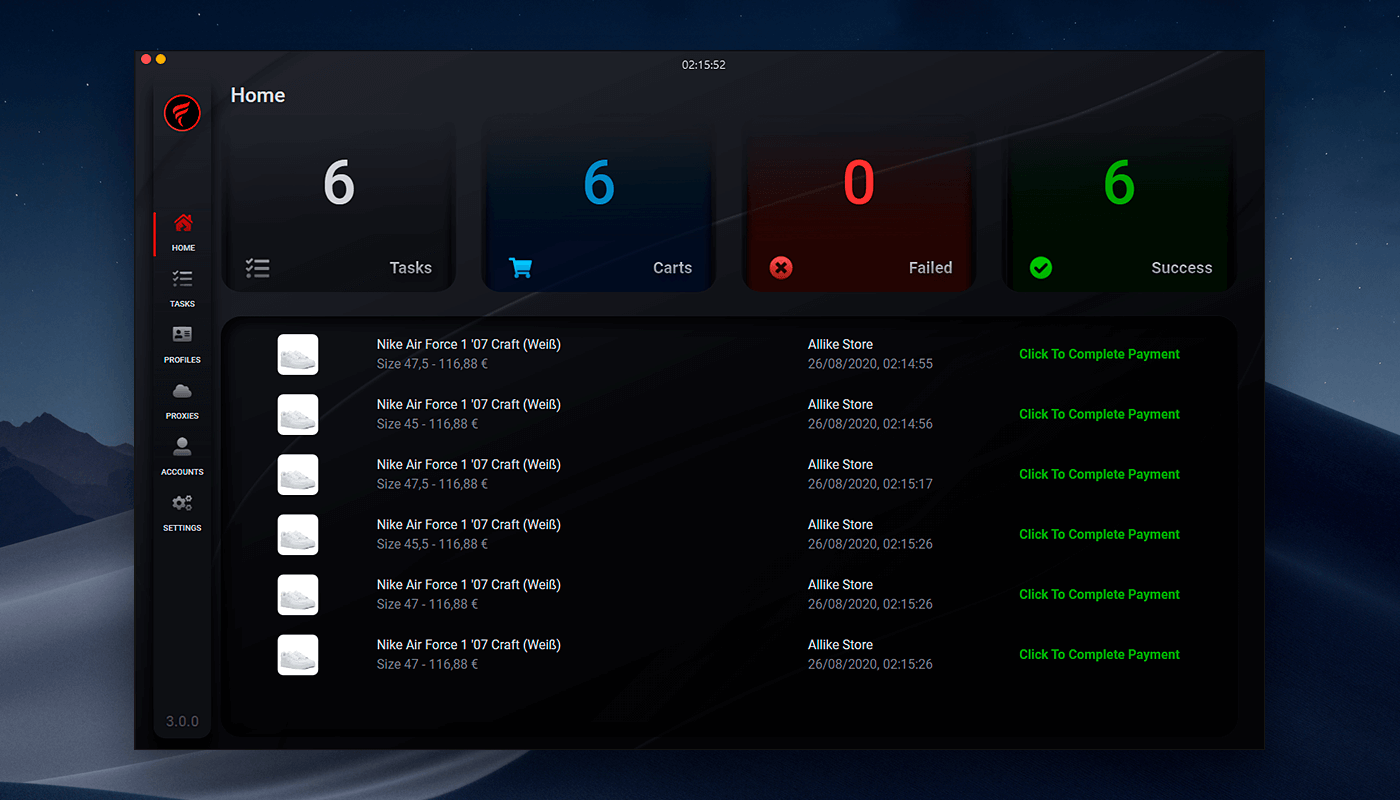Click the '26/08/2020, 02:14:55' timestamp

click(x=870, y=364)
